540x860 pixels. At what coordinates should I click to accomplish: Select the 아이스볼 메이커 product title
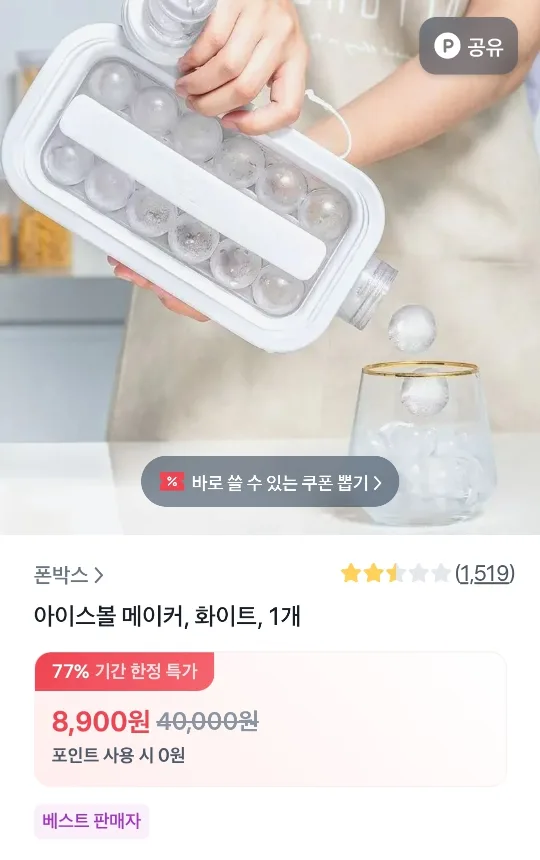167,616
